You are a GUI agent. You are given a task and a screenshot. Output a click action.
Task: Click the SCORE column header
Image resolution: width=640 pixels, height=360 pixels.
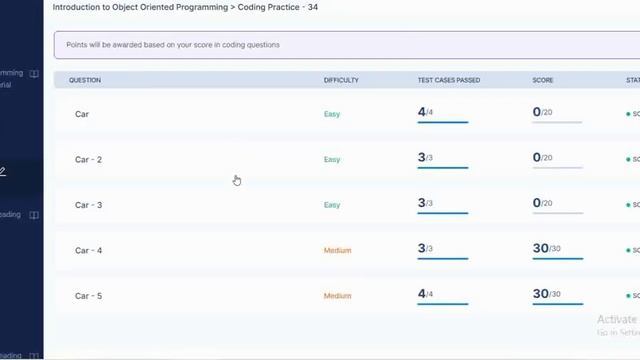[x=543, y=80]
